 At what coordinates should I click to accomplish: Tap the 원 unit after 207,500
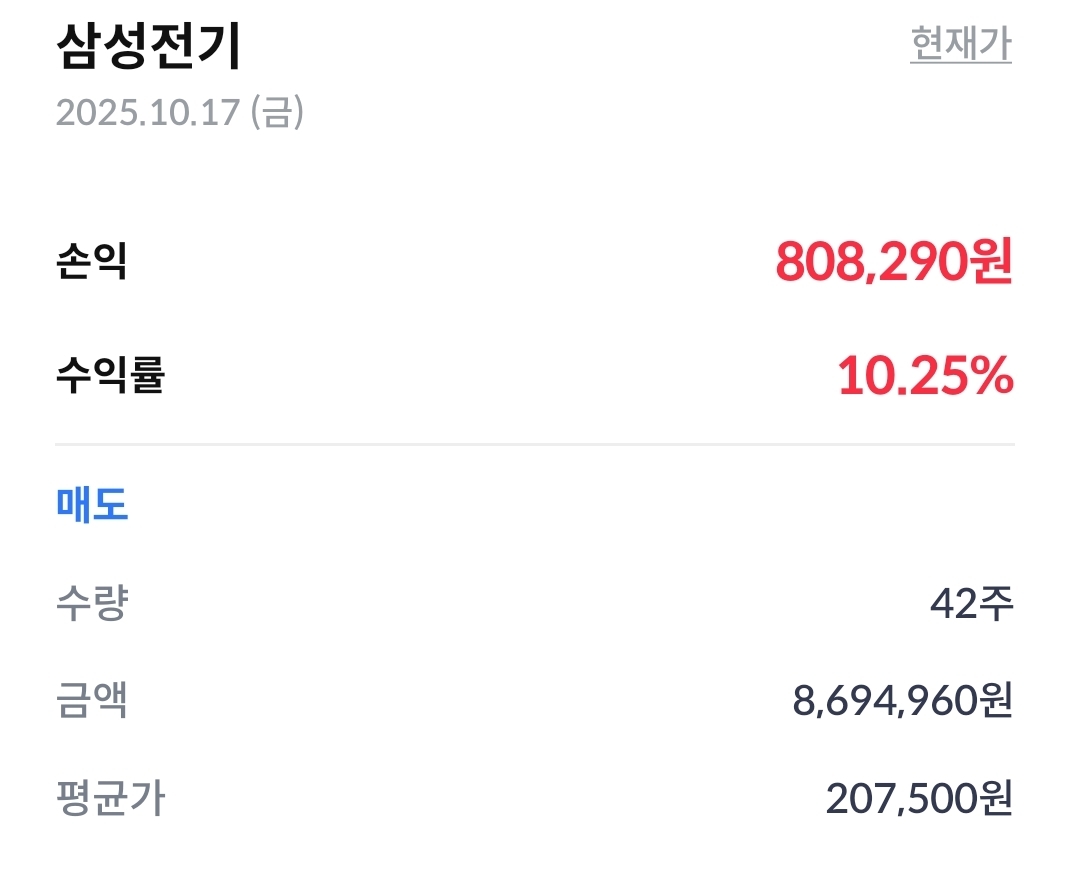pos(996,799)
